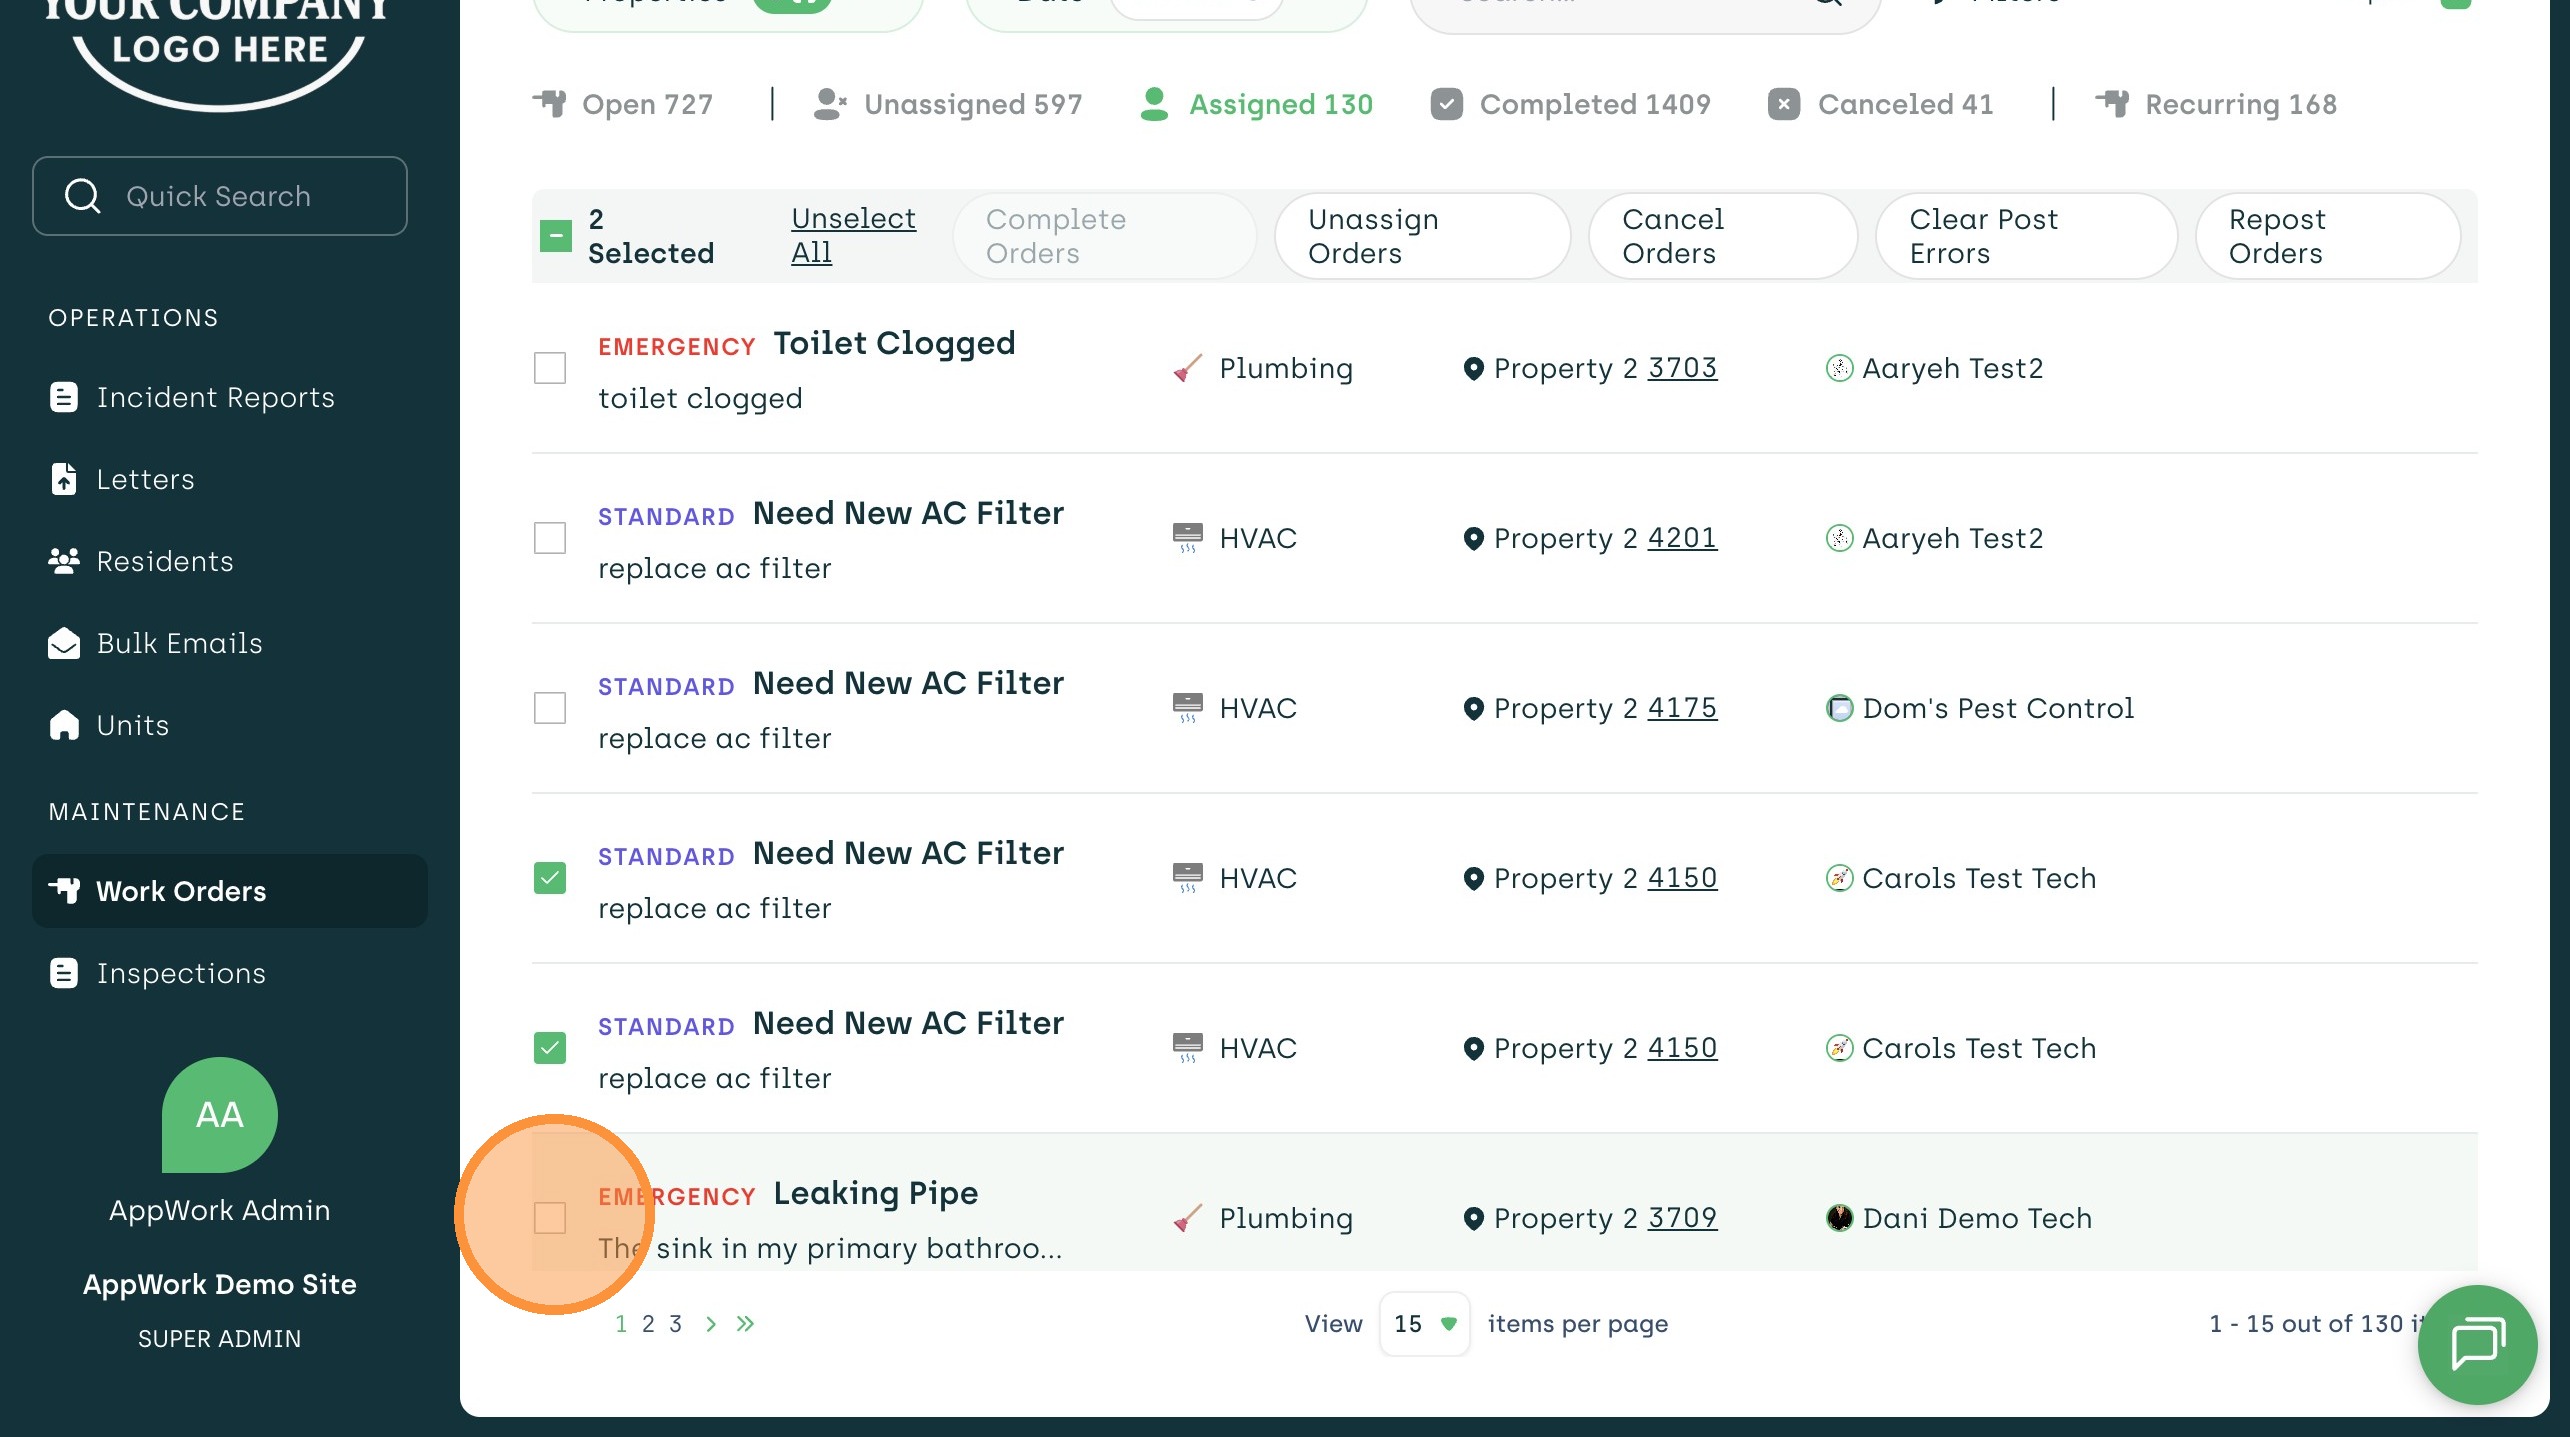Switch to the Completed 1409 tab
Viewport: 2570px width, 1437px height.
tap(1571, 104)
